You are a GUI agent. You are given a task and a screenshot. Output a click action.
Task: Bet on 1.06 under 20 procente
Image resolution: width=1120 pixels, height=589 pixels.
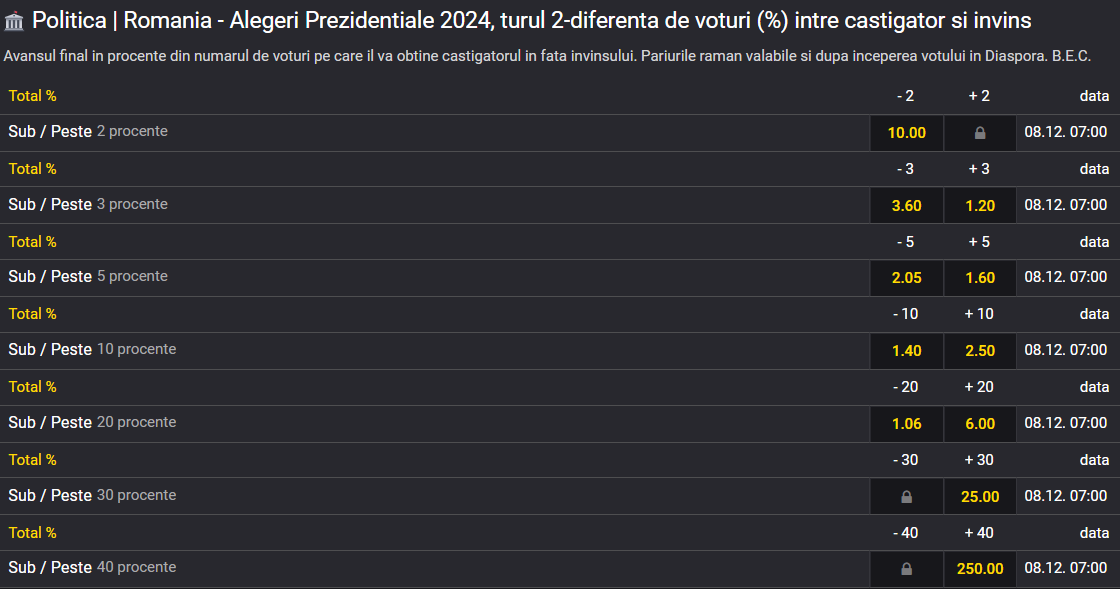pyautogui.click(x=906, y=423)
